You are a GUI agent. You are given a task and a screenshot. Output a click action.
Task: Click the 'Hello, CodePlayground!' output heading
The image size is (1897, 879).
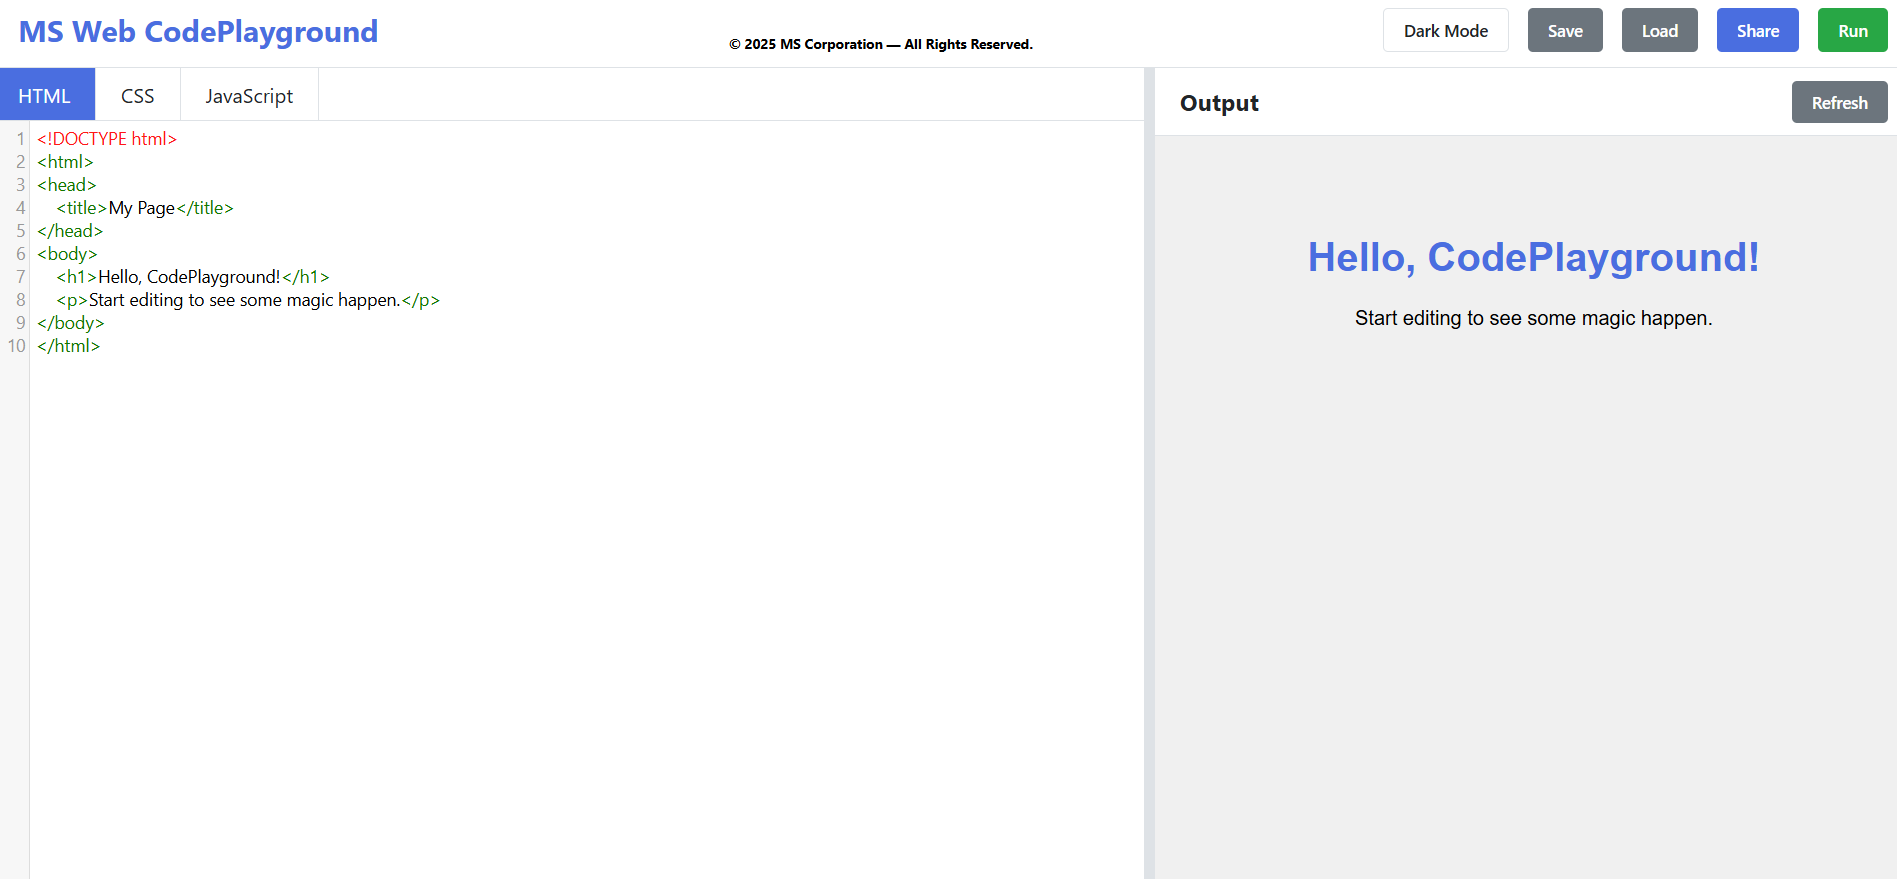(1532, 258)
